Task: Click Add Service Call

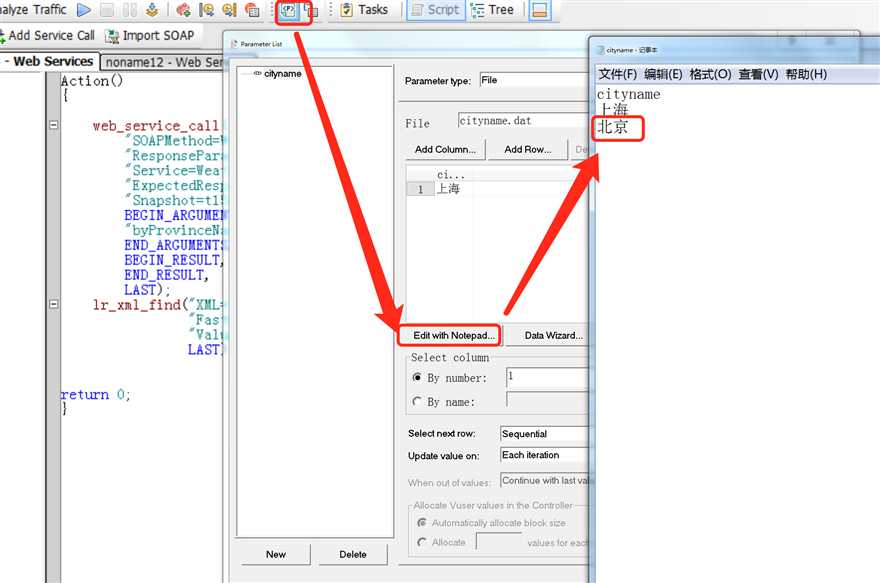Action: tap(48, 35)
